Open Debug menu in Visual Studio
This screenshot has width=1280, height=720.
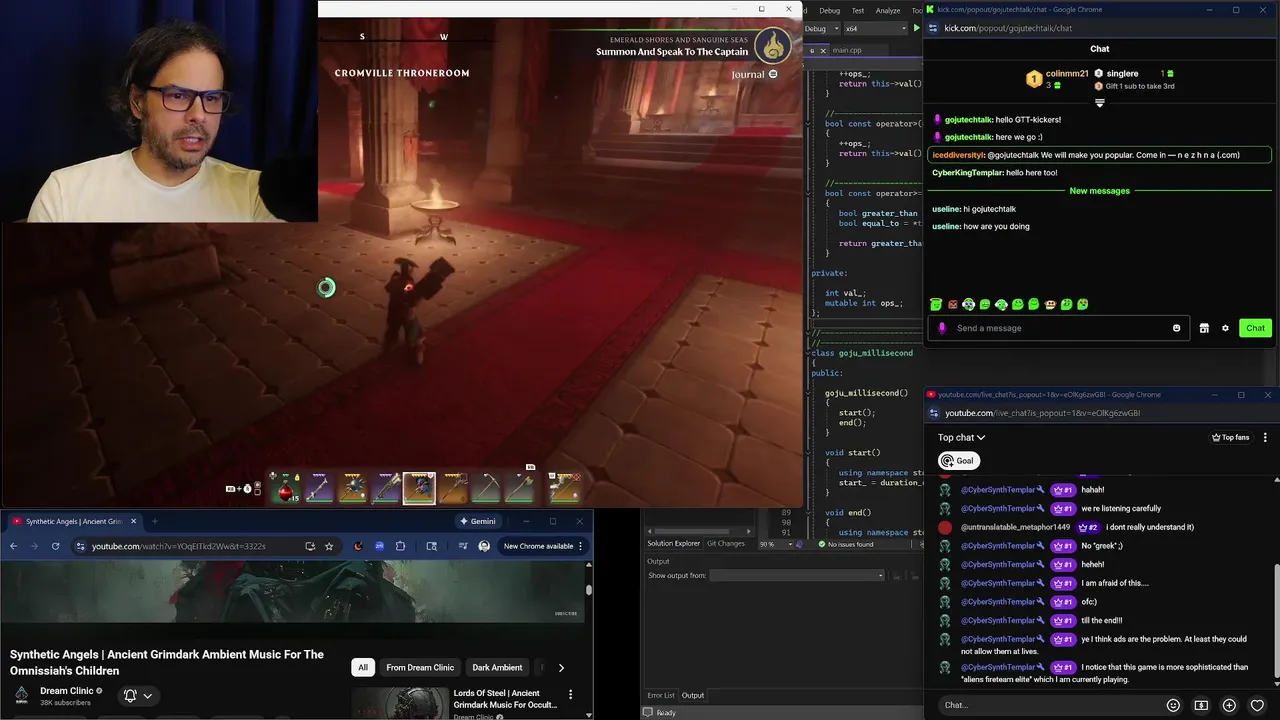[829, 10]
